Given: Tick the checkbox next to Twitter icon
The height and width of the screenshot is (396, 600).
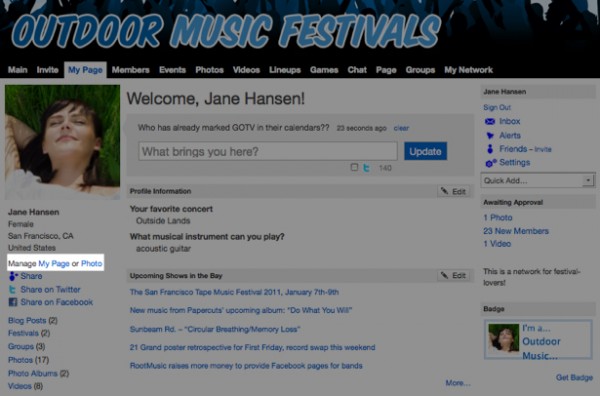Looking at the screenshot, I should (354, 167).
